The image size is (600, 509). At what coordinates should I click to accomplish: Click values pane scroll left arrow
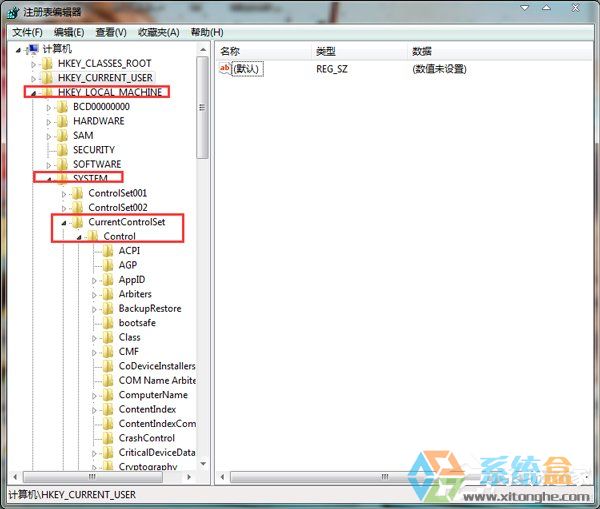coord(222,477)
